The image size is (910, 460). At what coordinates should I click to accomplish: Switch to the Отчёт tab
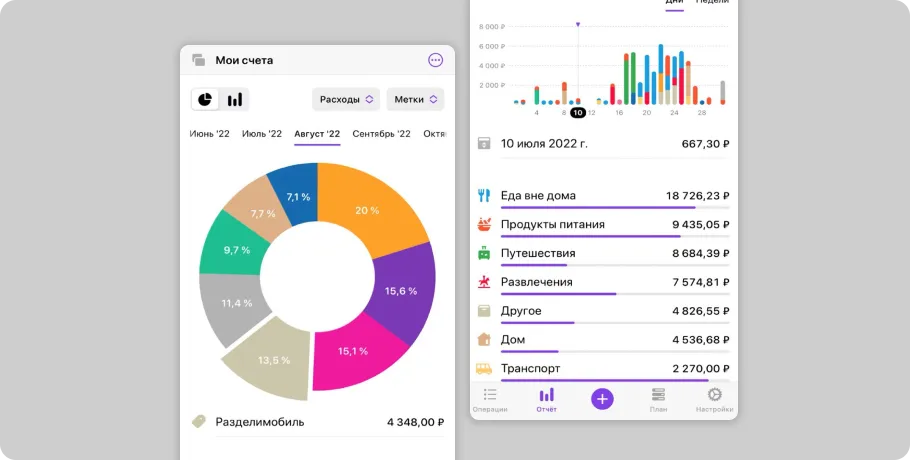[546, 398]
